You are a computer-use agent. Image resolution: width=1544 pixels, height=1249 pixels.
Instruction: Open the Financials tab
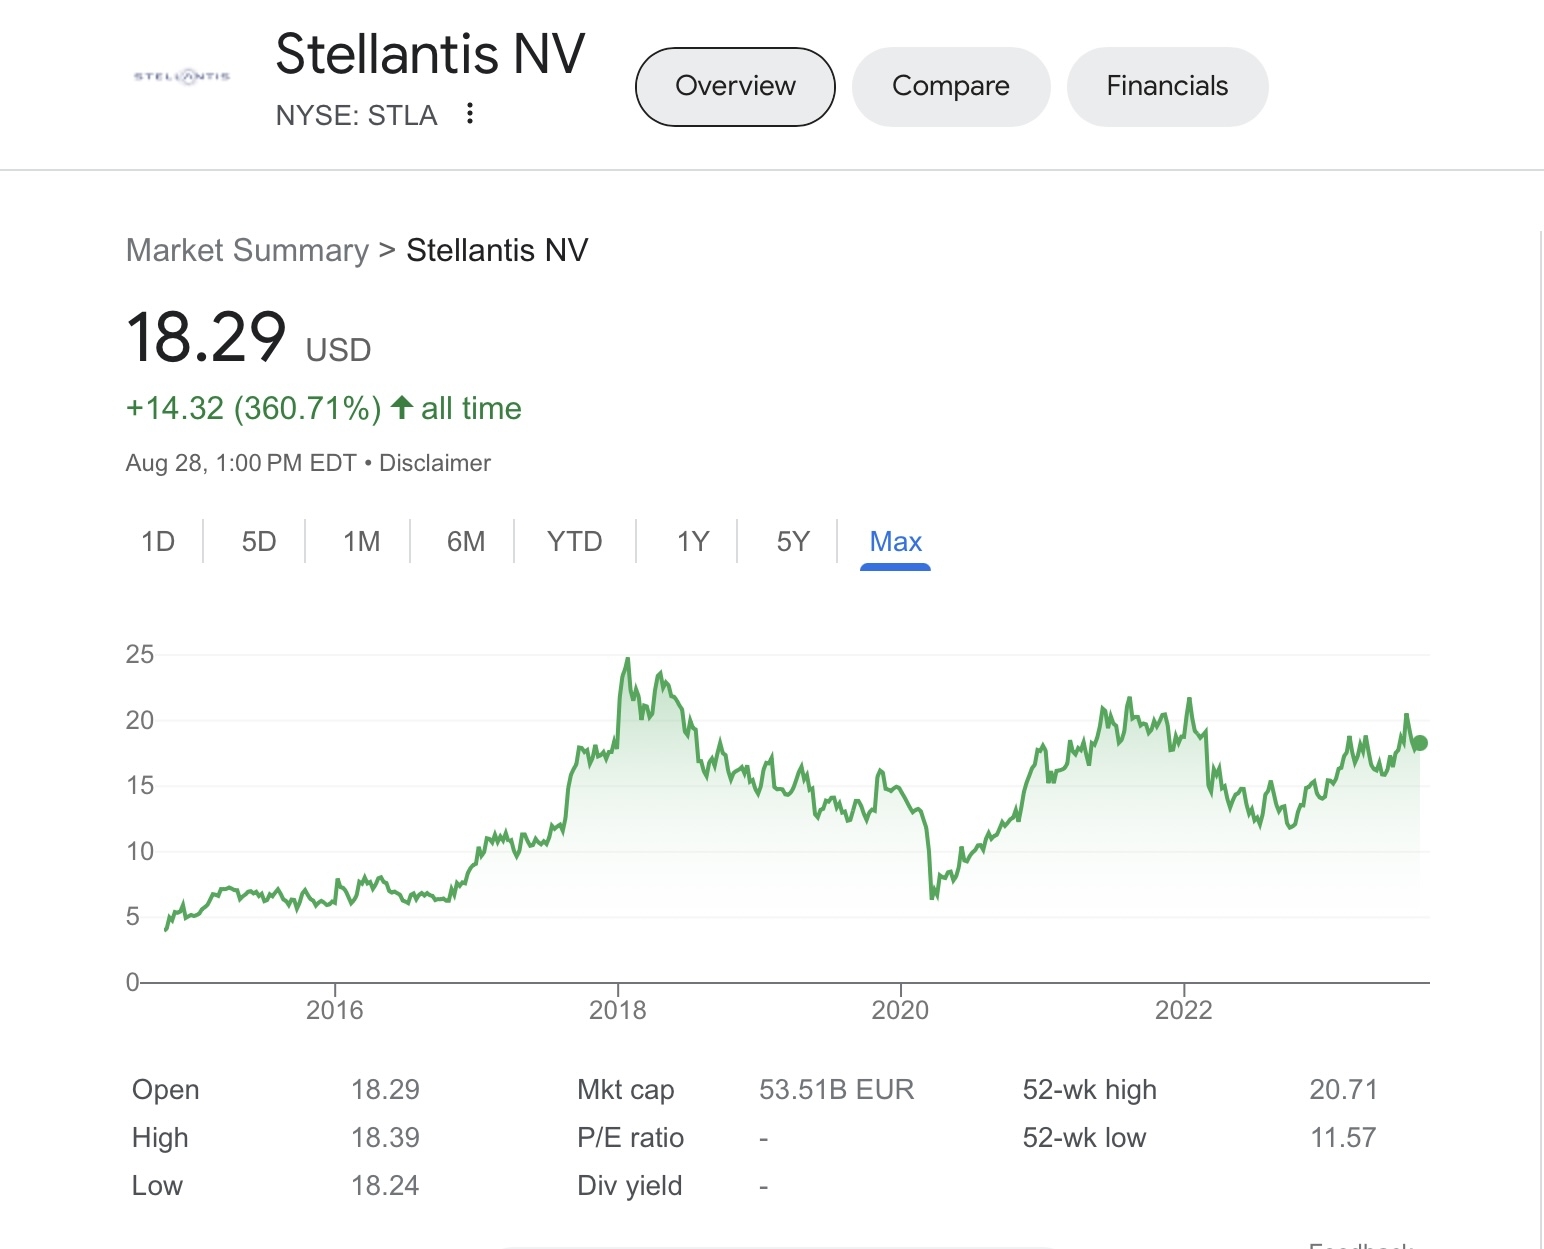tap(1167, 87)
